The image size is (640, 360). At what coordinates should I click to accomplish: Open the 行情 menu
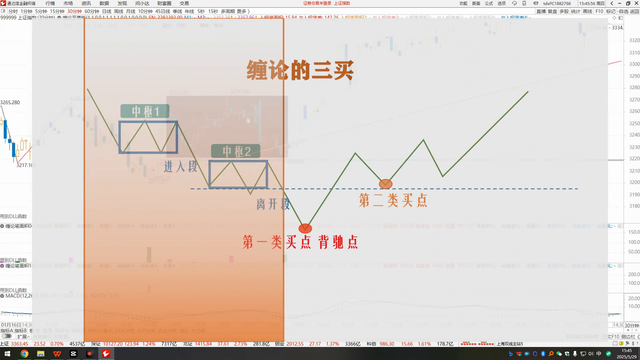tap(50, 3)
